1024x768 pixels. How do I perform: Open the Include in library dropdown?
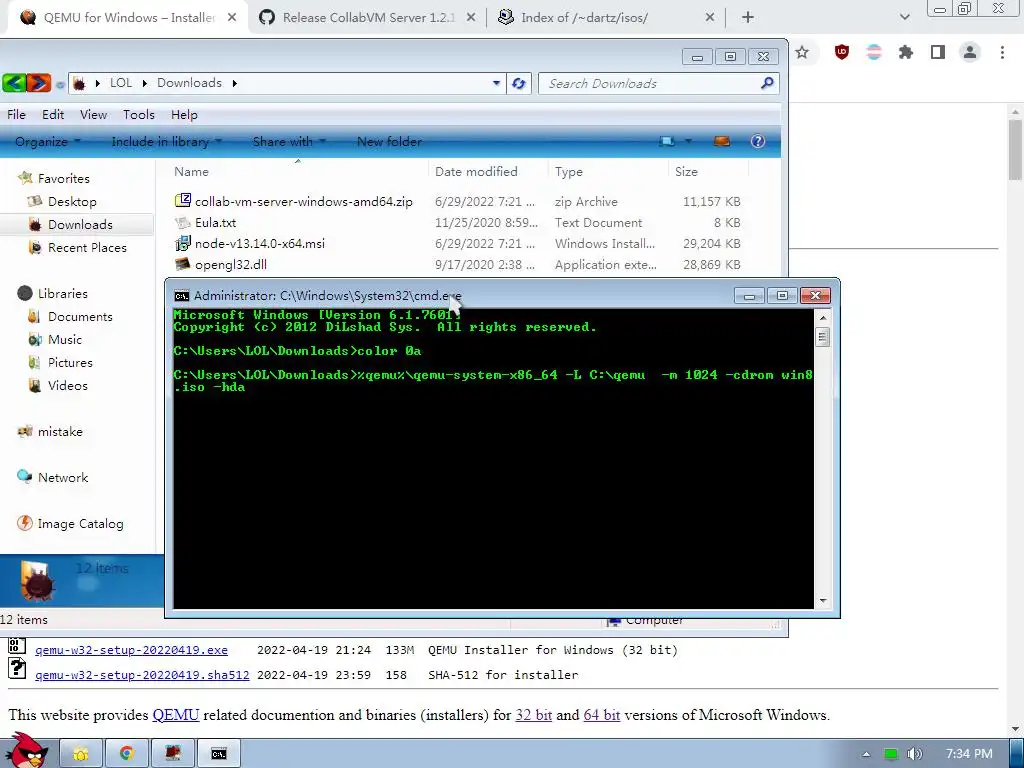tap(167, 141)
